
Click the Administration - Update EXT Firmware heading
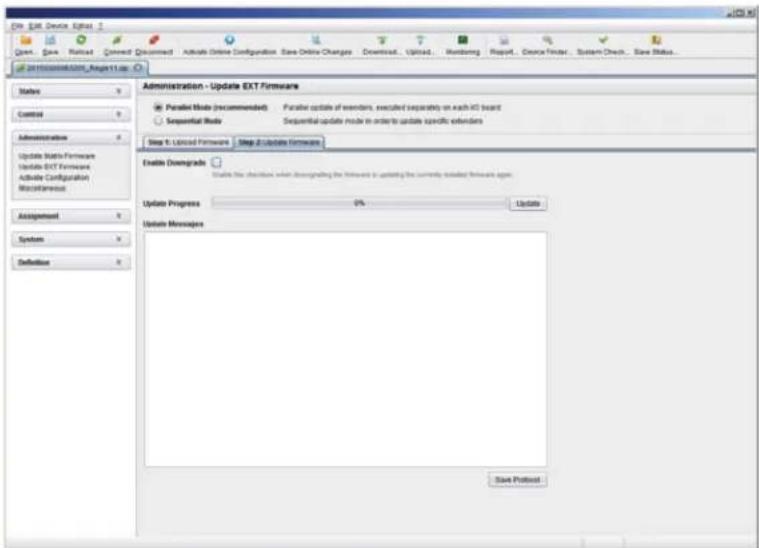tap(221, 86)
